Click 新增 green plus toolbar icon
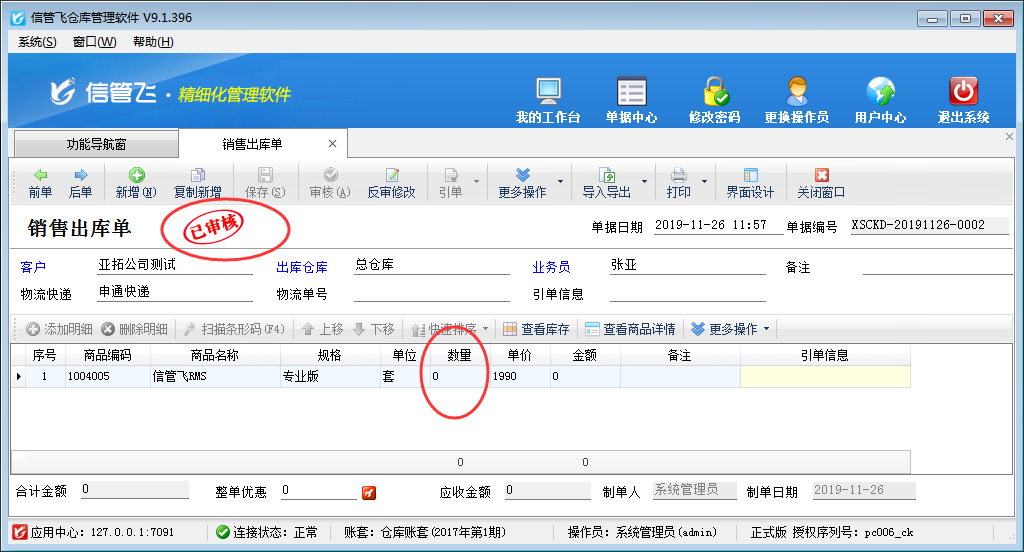Image resolution: width=1024 pixels, height=552 pixels. tap(136, 175)
